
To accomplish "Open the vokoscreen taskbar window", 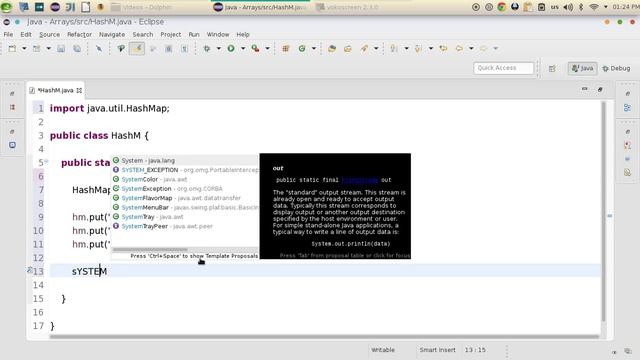I will point(347,7).
